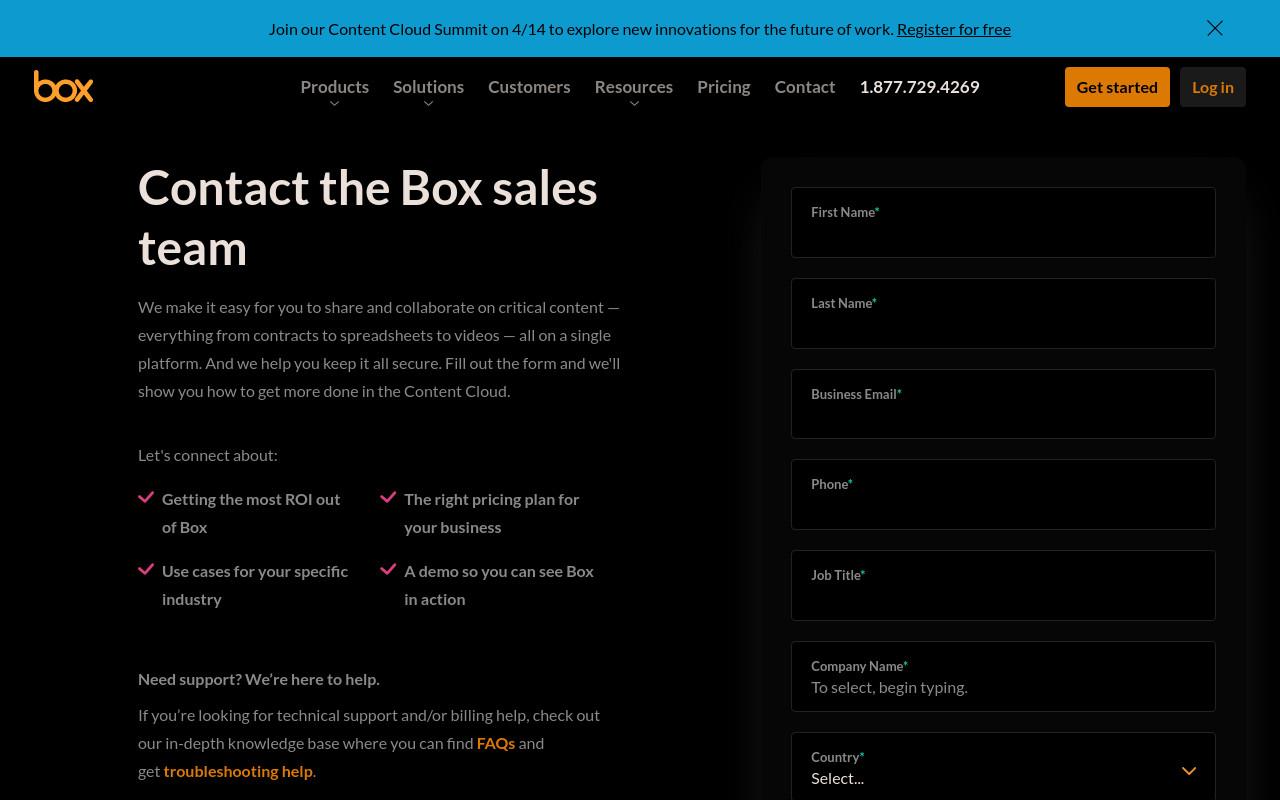
Task: Focus the Phone field
Action: tap(1003, 494)
